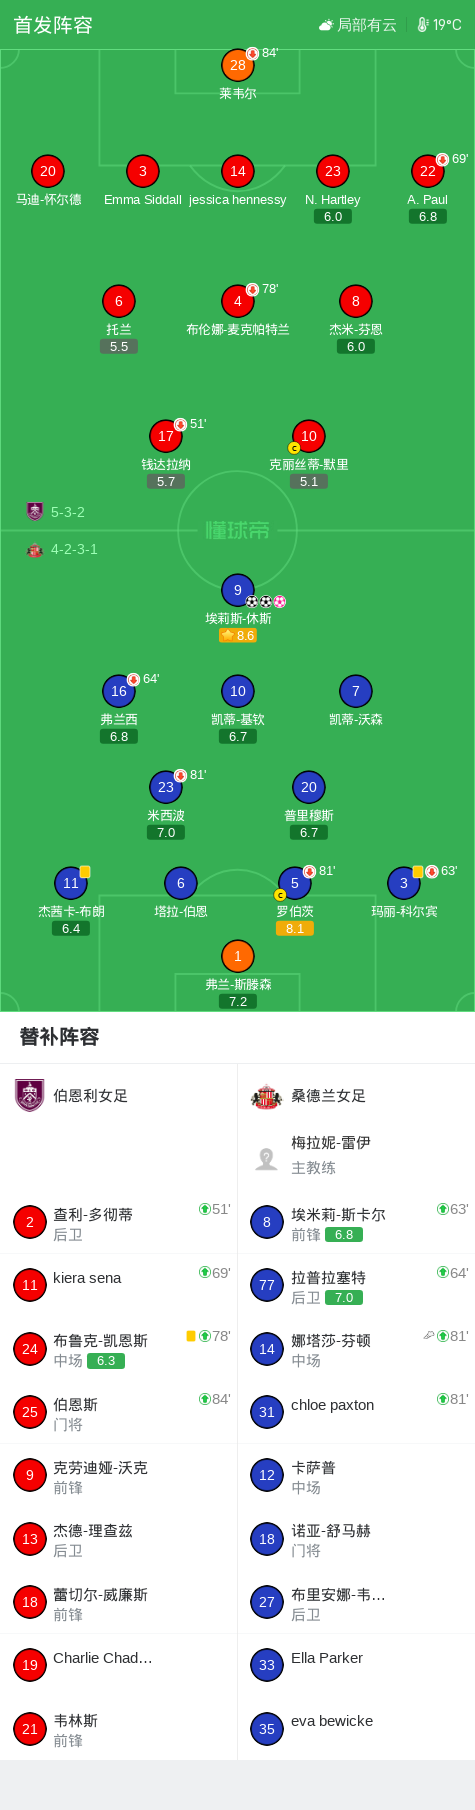This screenshot has width=475, height=1810.
Task: Open the 8.6 best player rating badge
Action: click(x=238, y=635)
